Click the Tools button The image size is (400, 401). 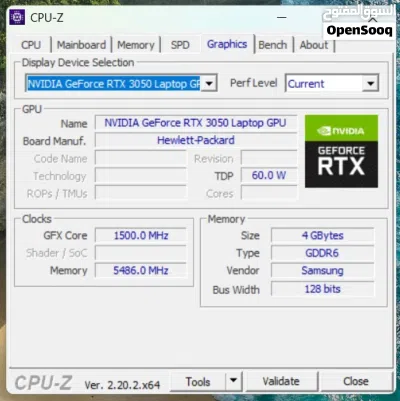click(198, 382)
